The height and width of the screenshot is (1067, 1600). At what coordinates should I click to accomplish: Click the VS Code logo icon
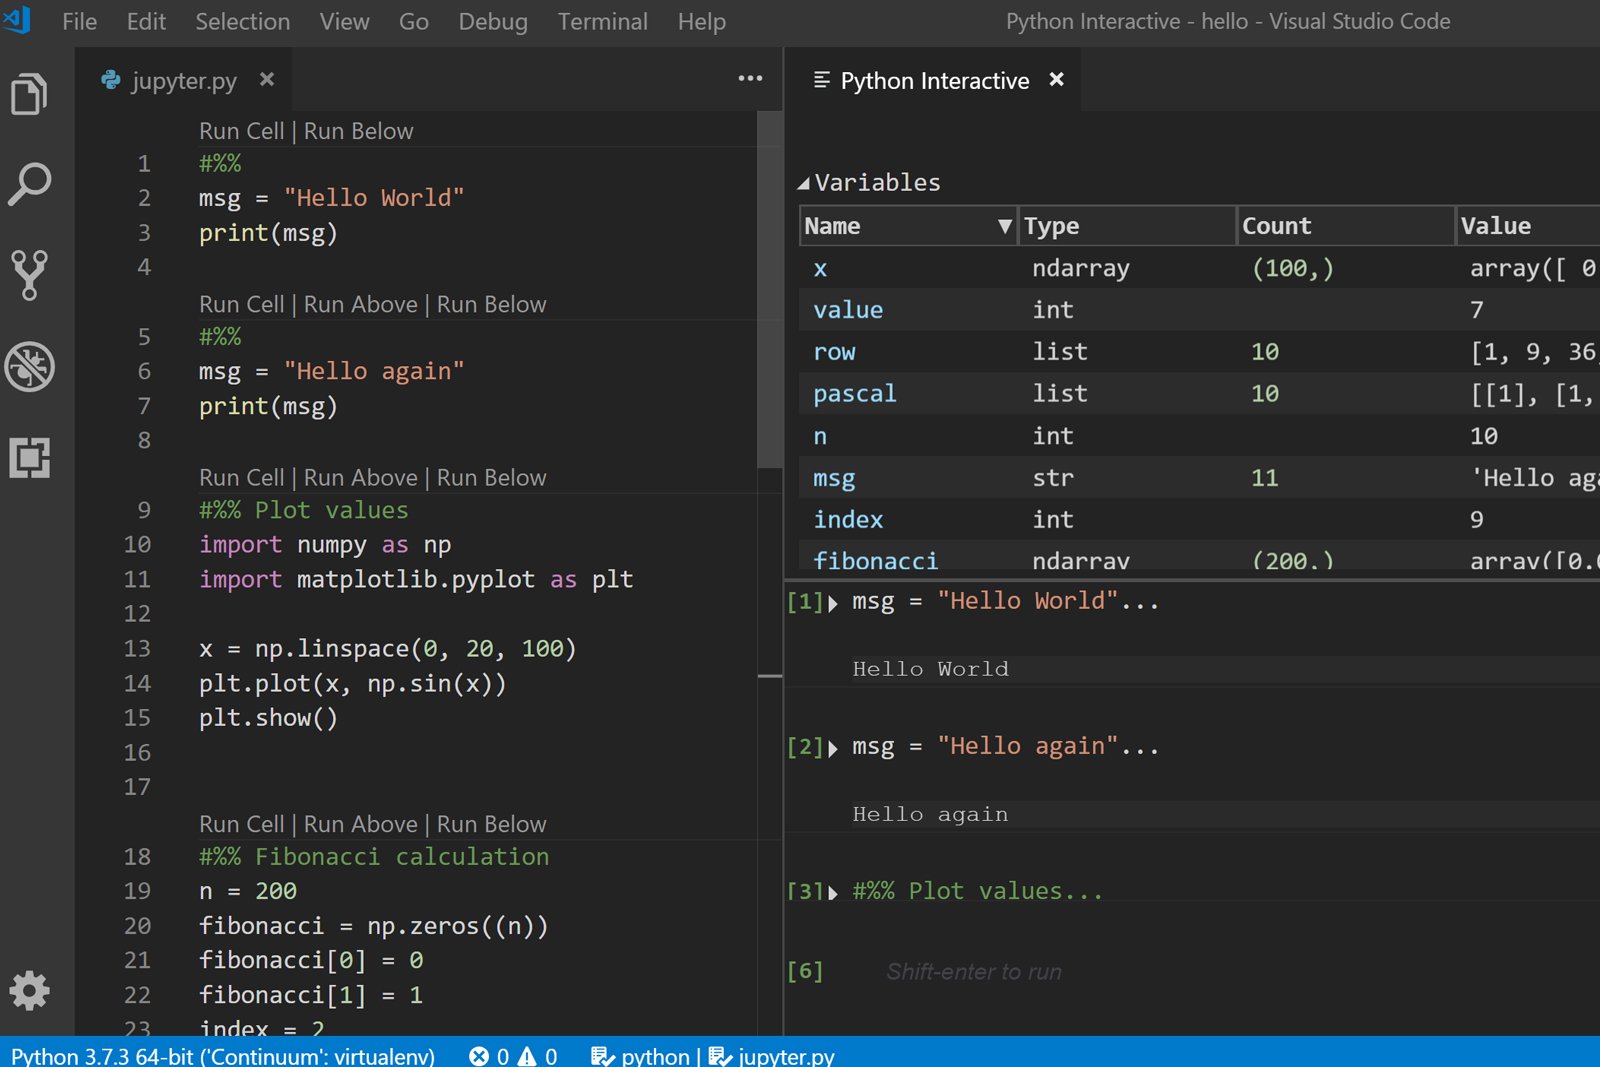click(x=17, y=20)
